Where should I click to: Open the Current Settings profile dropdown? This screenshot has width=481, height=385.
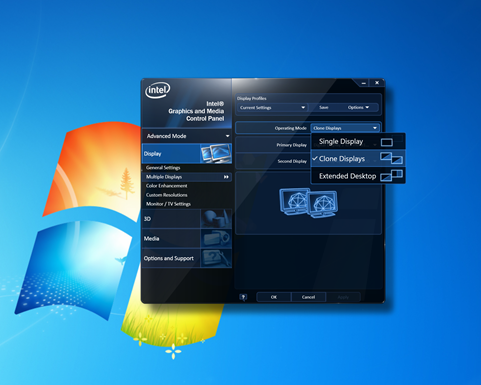click(x=273, y=108)
